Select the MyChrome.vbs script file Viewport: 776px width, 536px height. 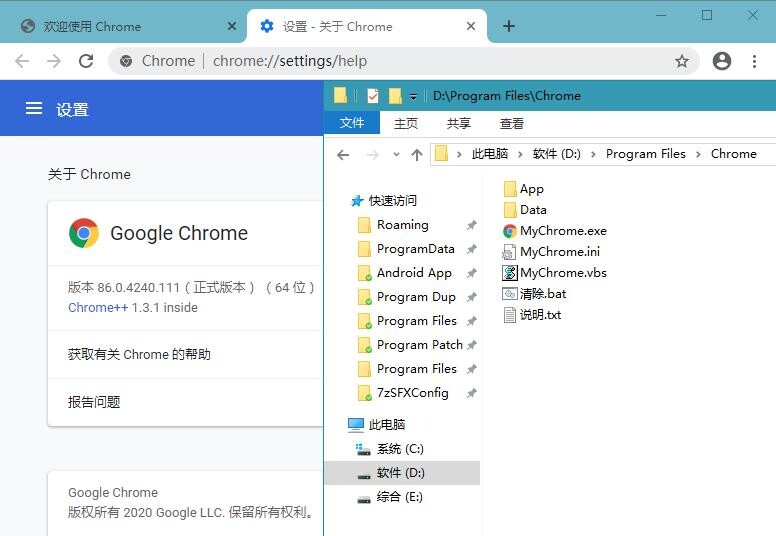coord(563,273)
